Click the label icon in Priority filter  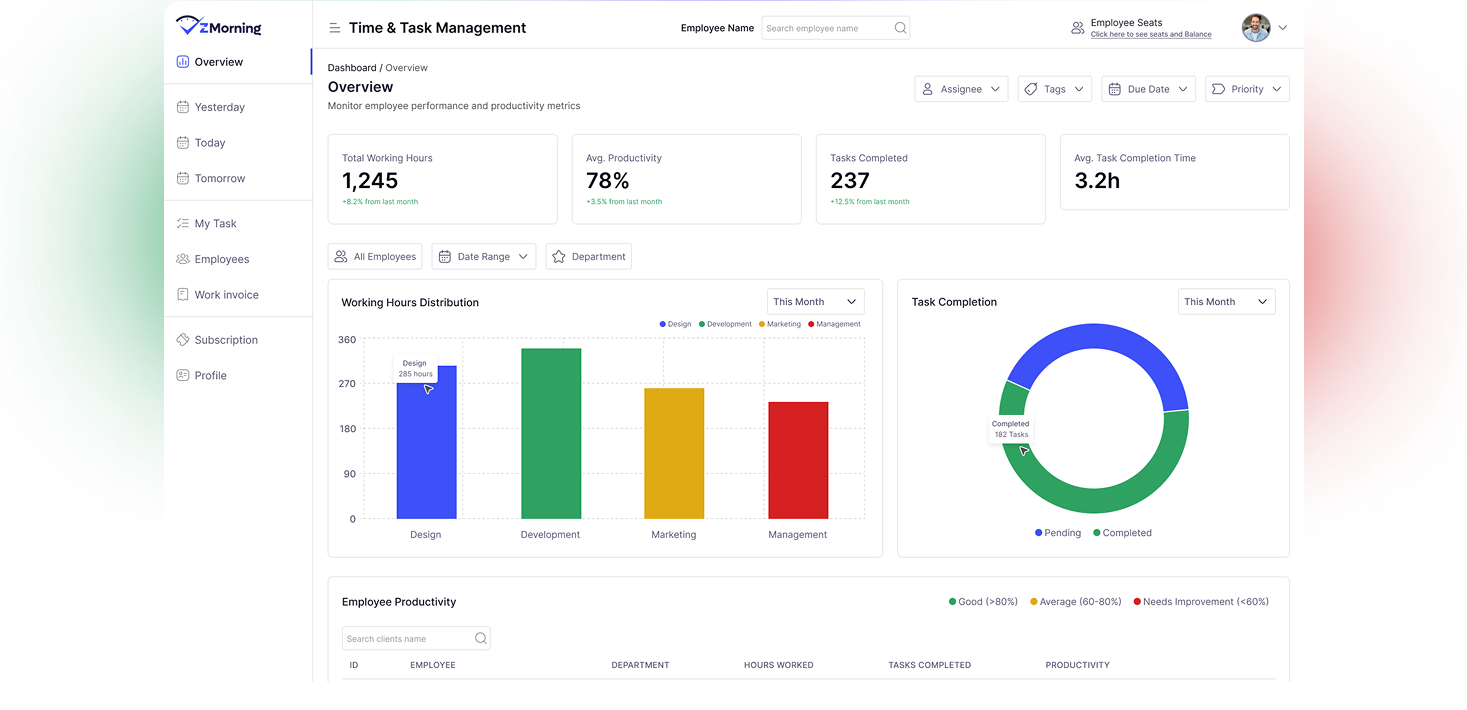1218,89
